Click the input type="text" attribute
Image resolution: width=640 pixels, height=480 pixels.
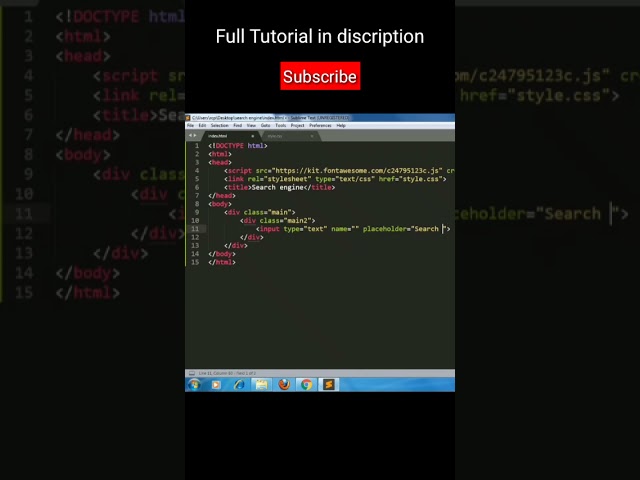click(305, 229)
